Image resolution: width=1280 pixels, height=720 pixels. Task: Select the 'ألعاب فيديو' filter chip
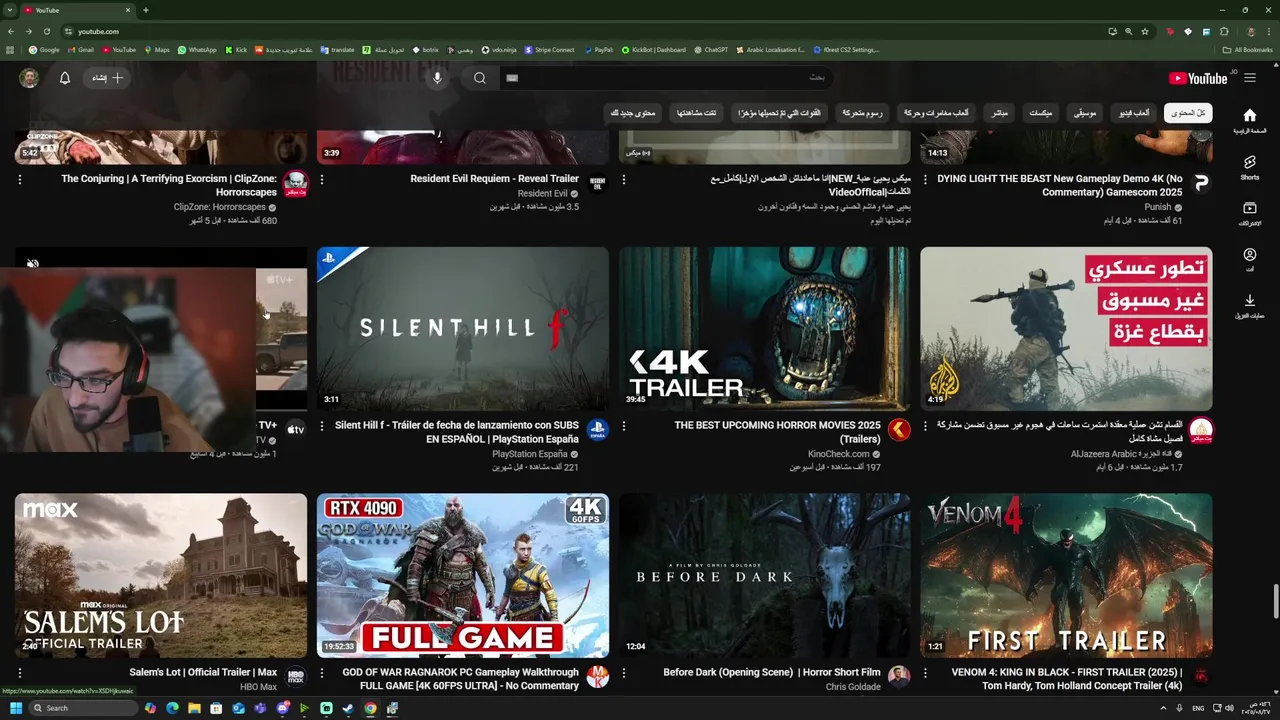(1134, 113)
